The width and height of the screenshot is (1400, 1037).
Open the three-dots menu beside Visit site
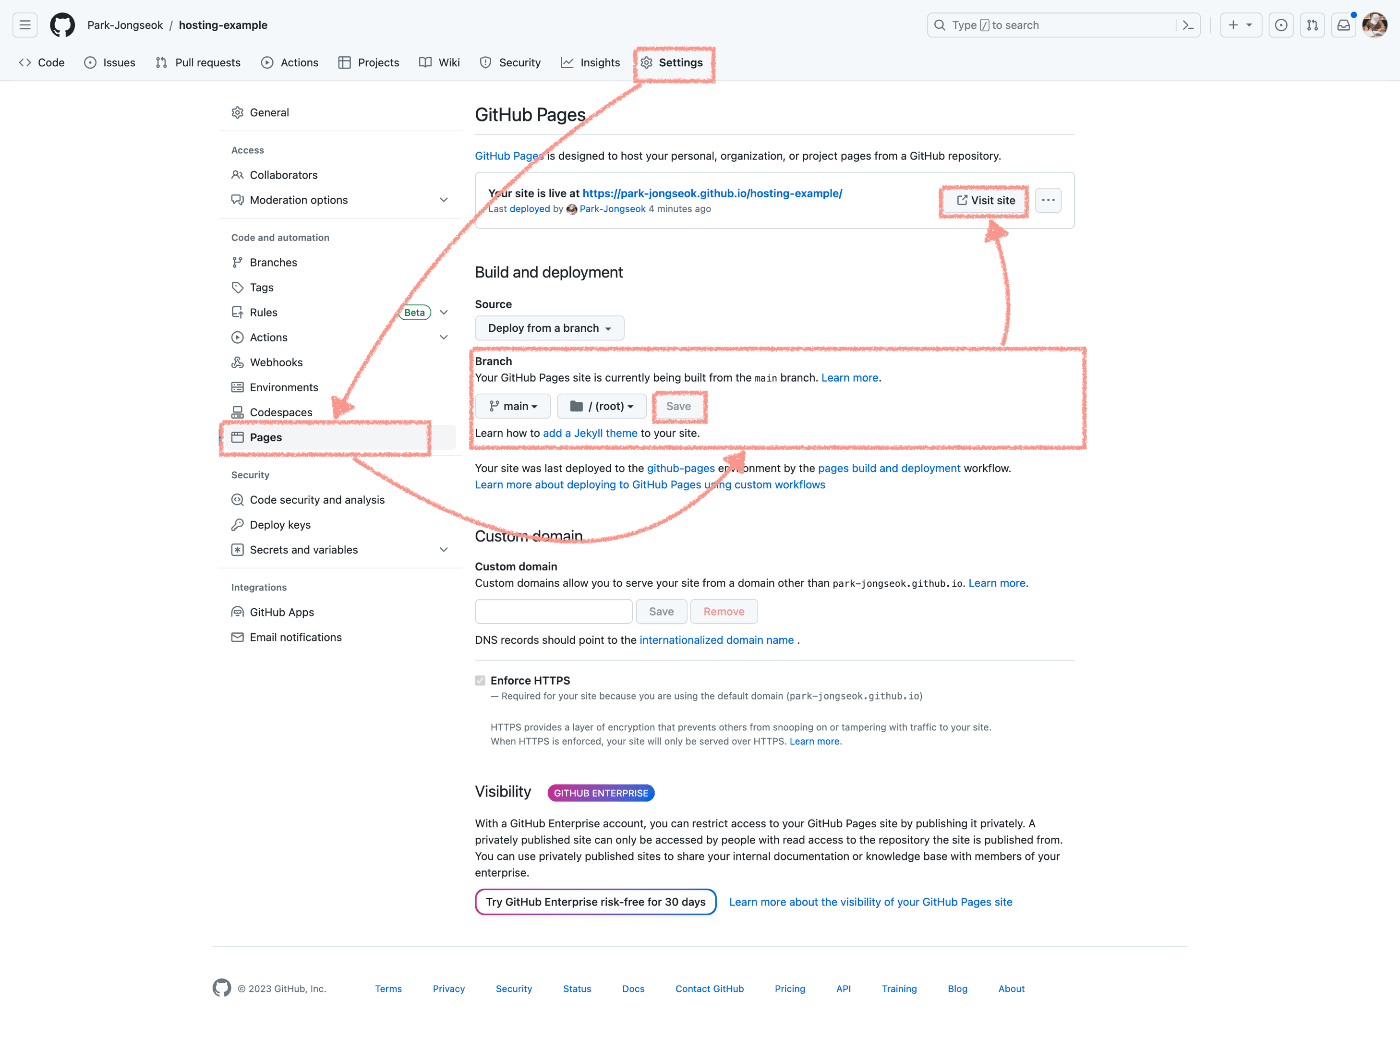(x=1048, y=200)
